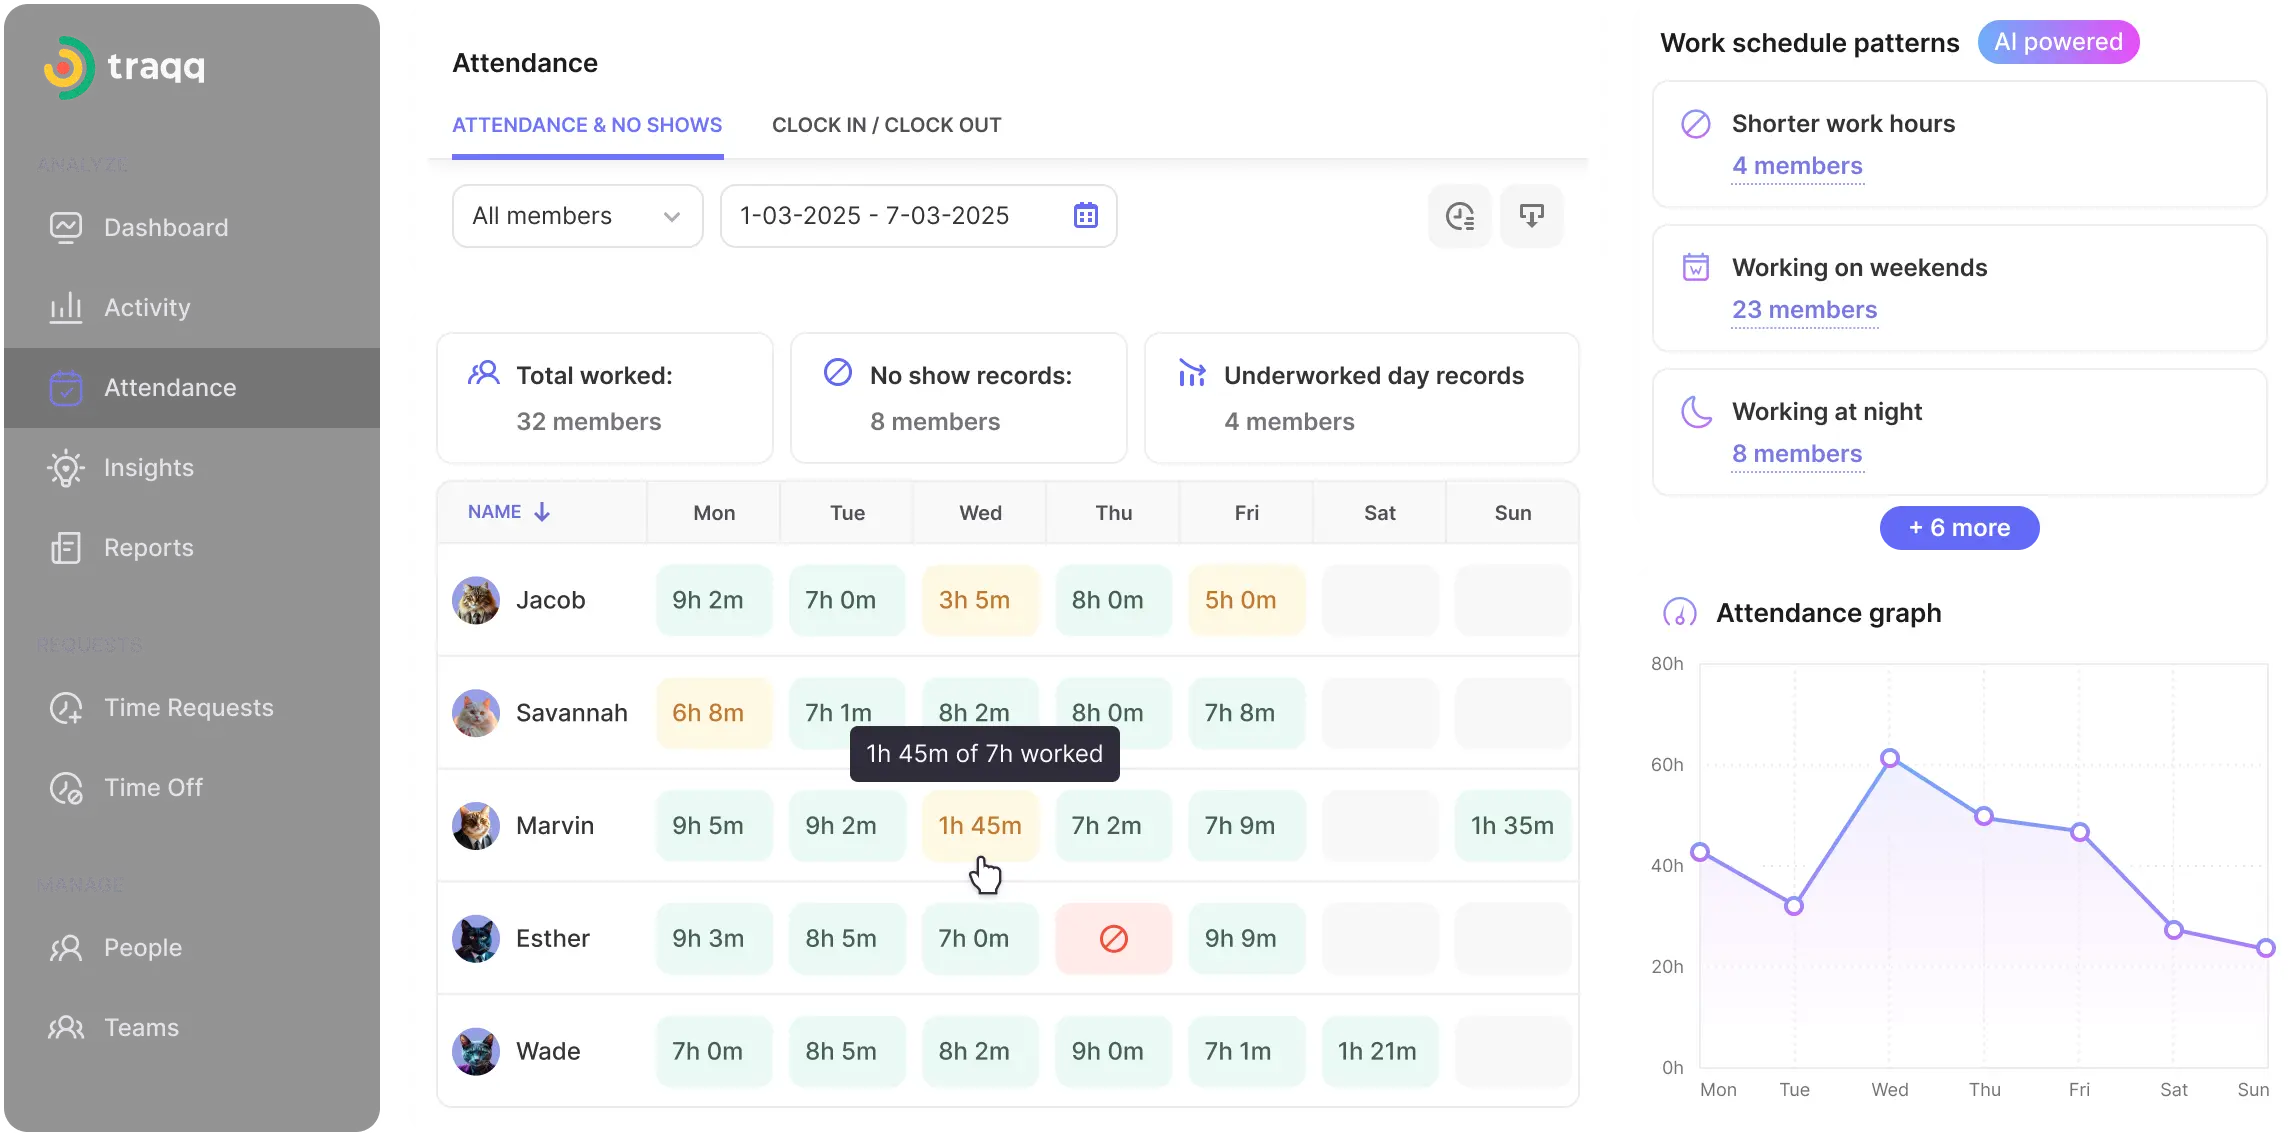
Task: Click the Insights lightbulb icon
Action: [x=65, y=467]
